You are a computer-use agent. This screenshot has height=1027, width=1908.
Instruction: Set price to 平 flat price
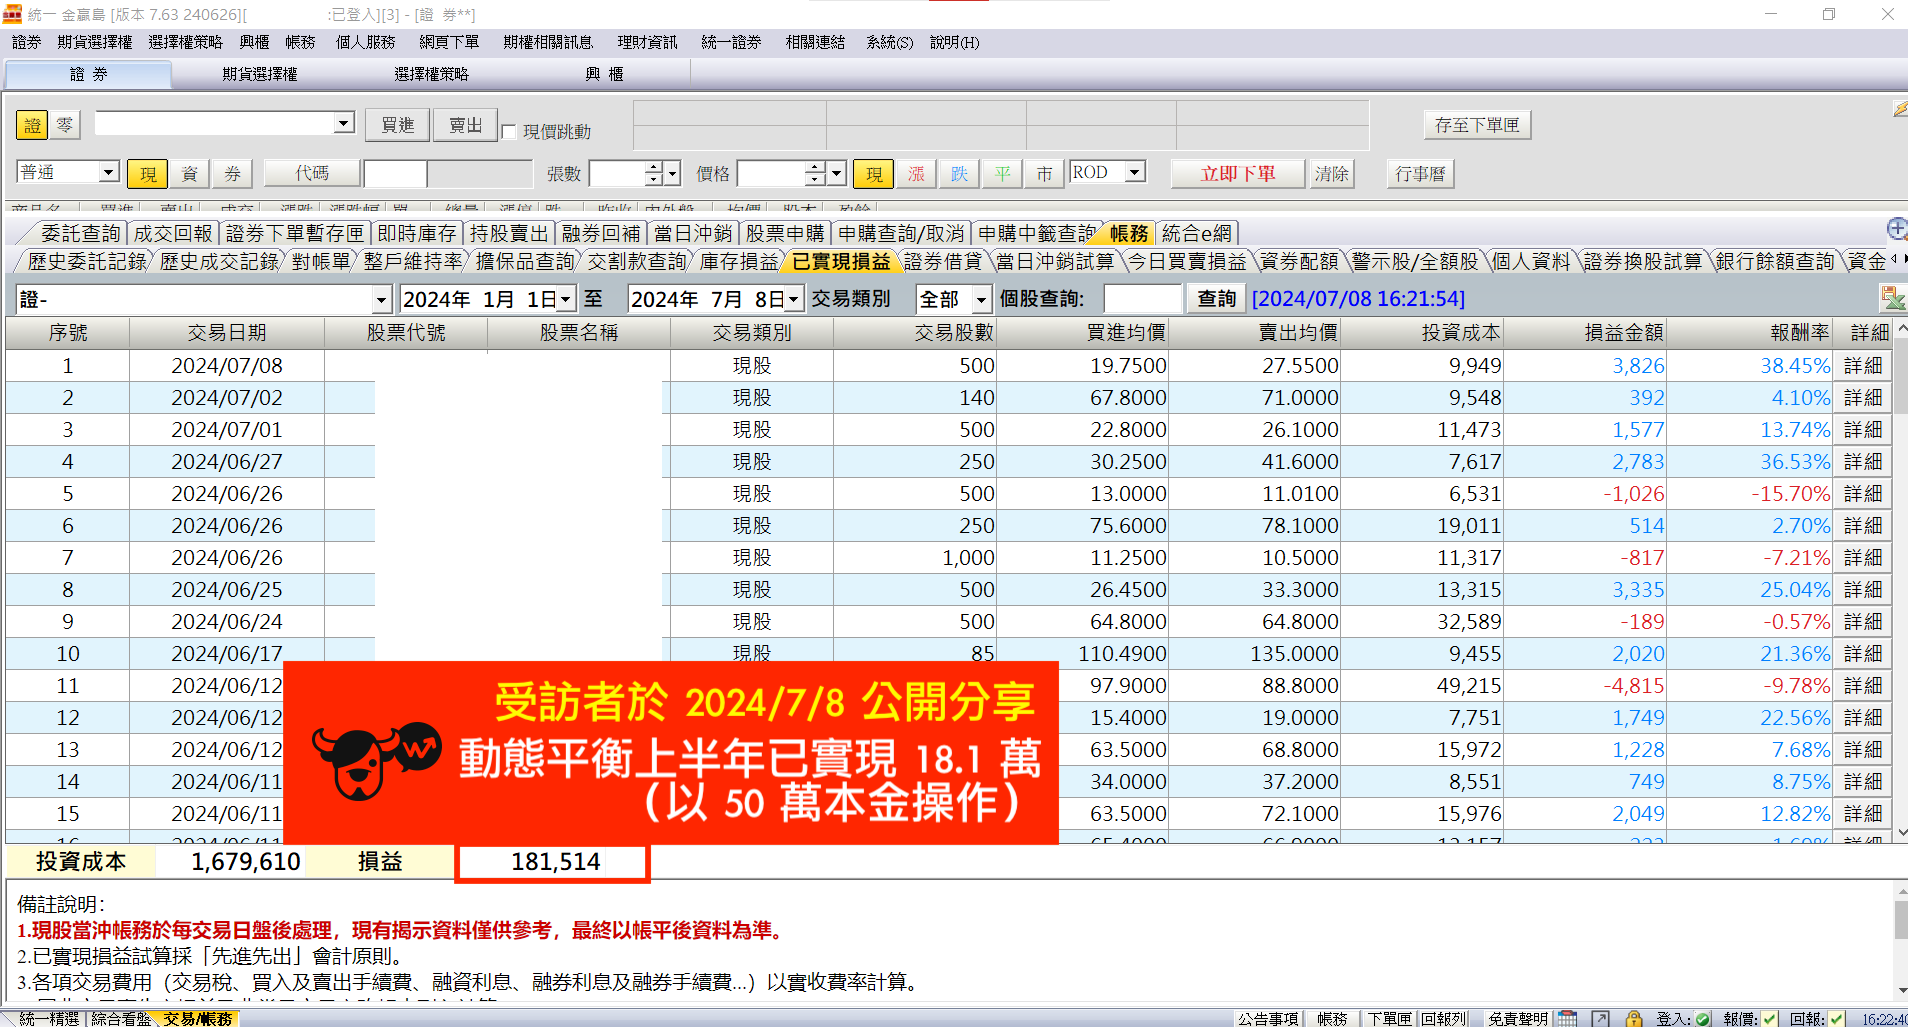1002,174
